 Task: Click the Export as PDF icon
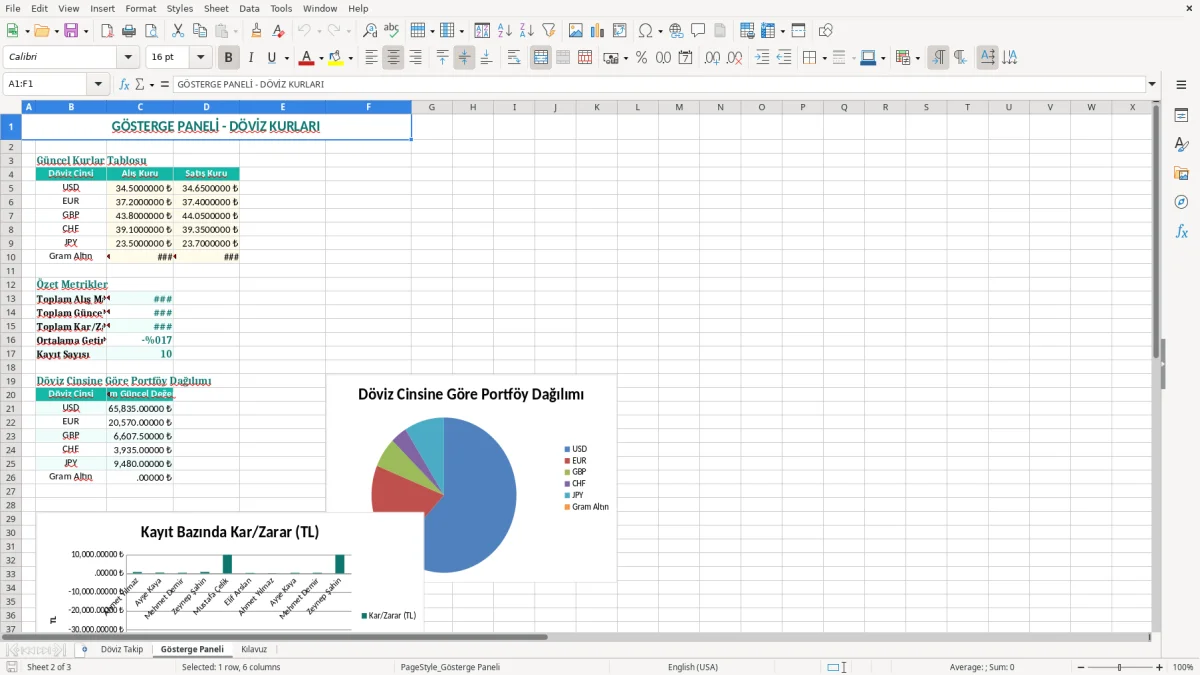point(107,31)
